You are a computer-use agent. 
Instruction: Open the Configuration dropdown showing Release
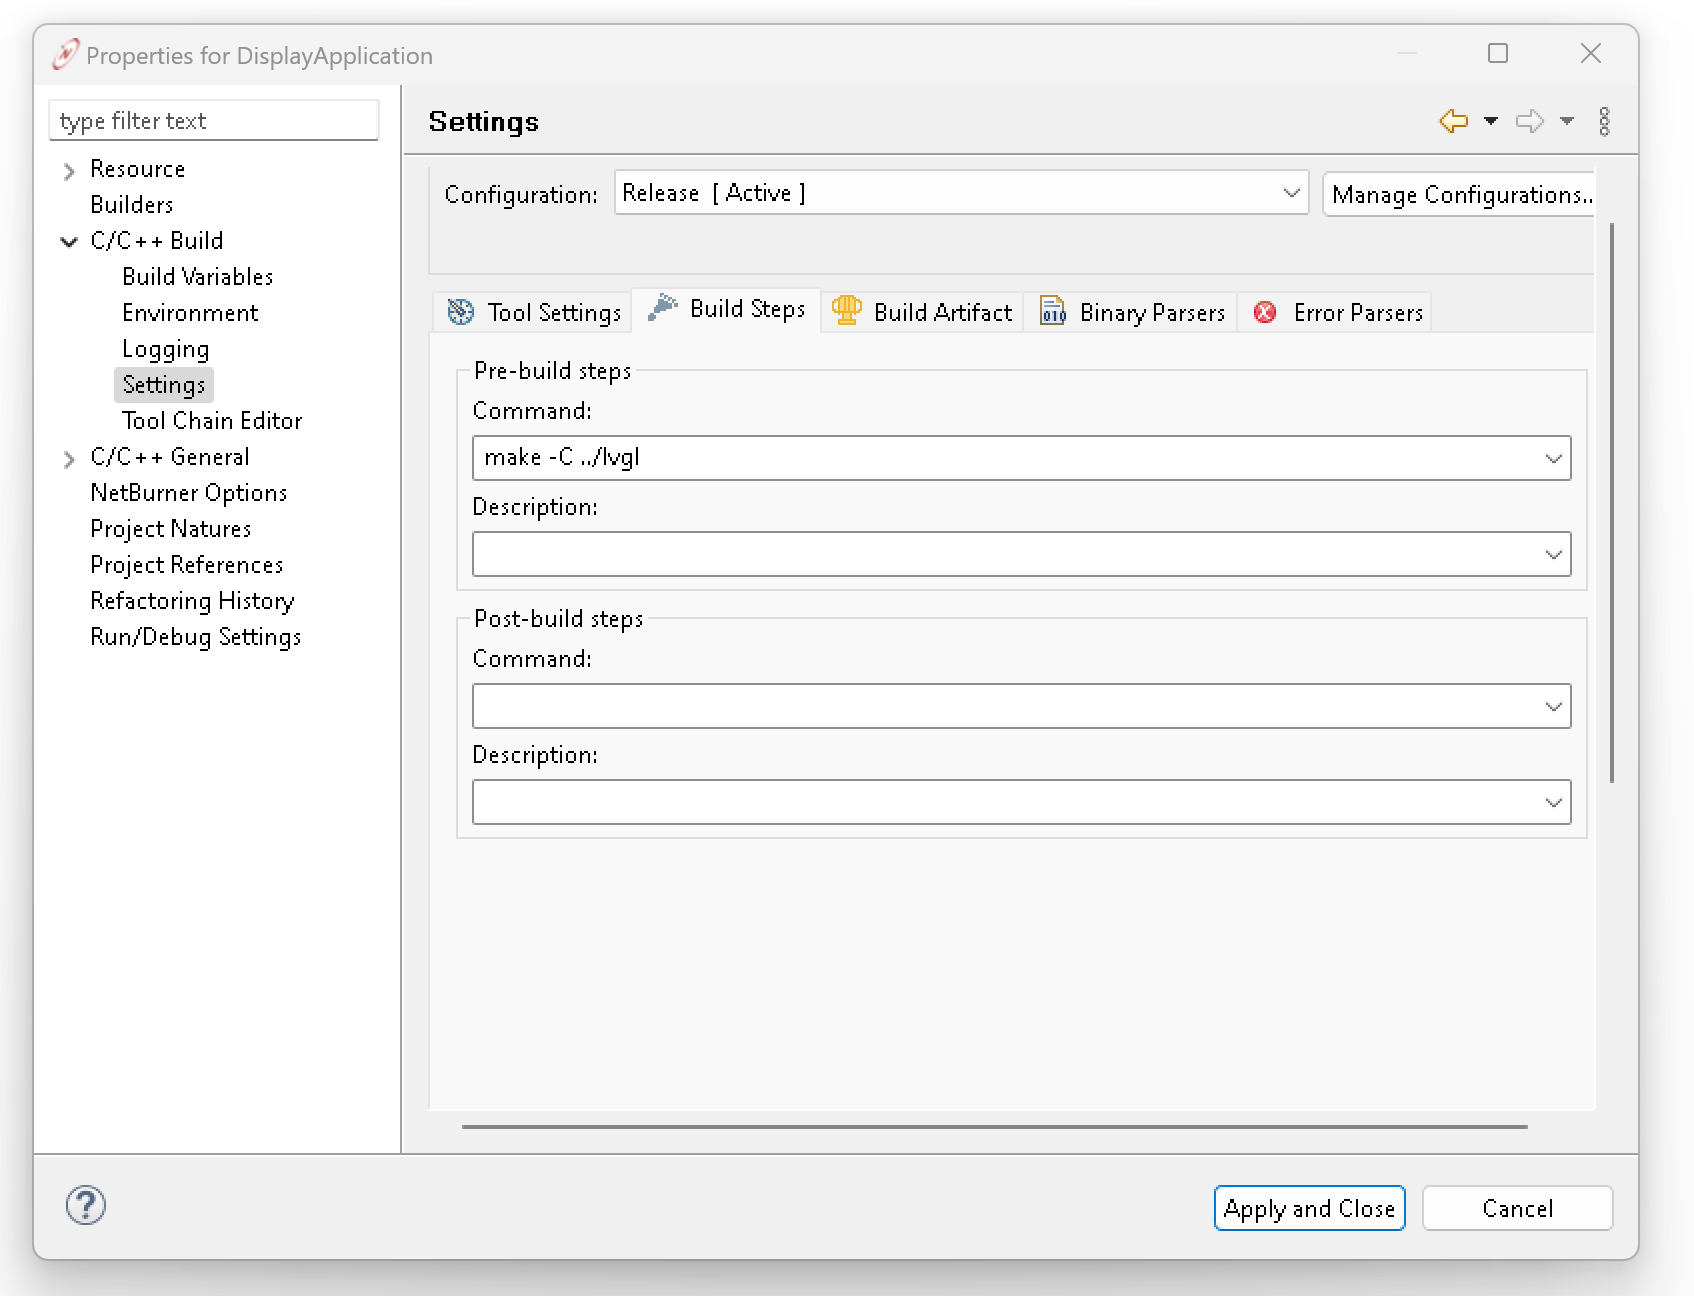click(1291, 192)
